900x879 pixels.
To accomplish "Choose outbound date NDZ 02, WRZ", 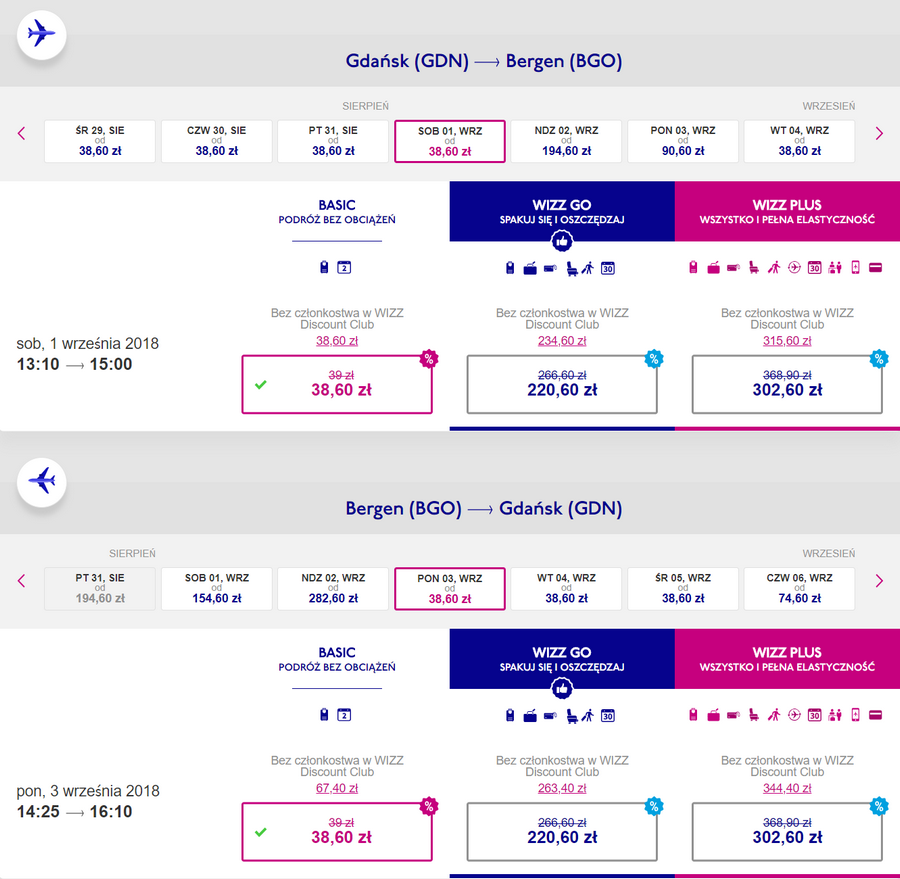I will point(566,141).
